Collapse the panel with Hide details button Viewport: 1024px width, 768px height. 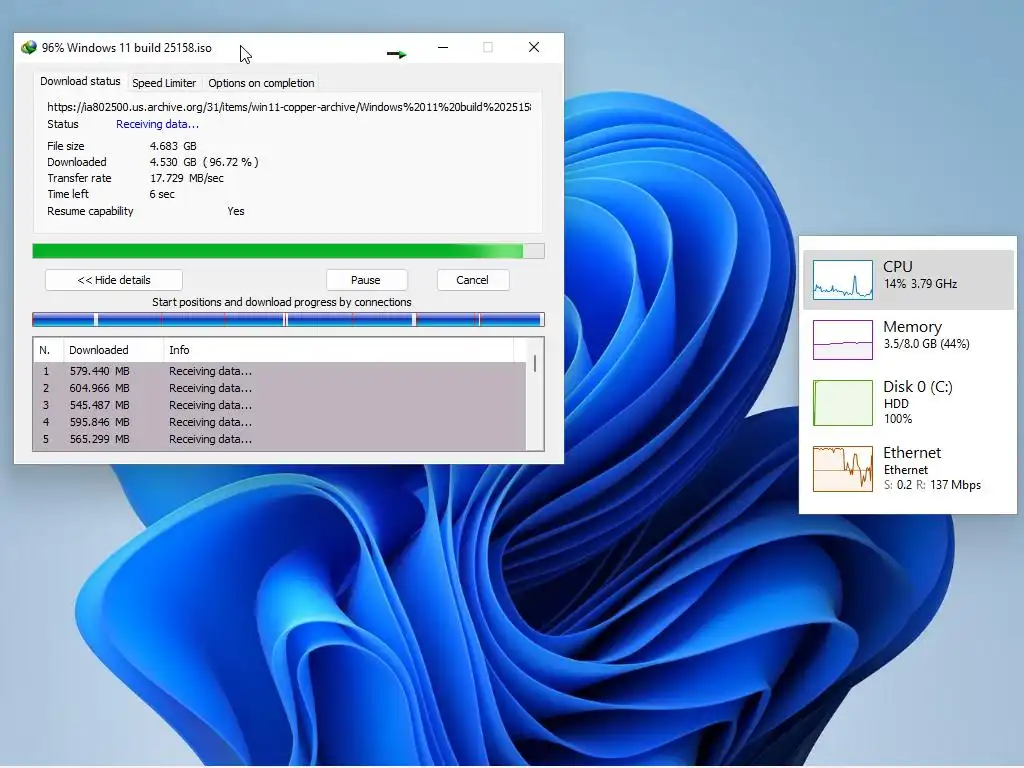pos(114,280)
